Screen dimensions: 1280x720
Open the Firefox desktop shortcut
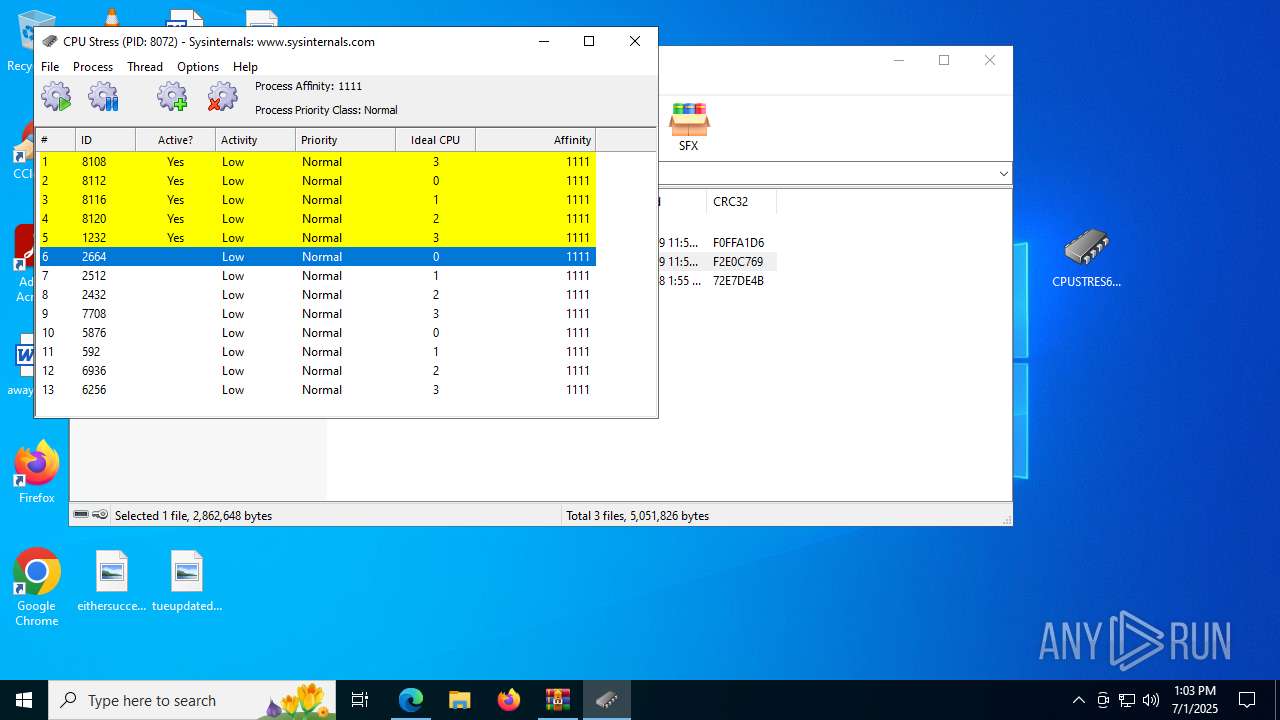[x=37, y=472]
